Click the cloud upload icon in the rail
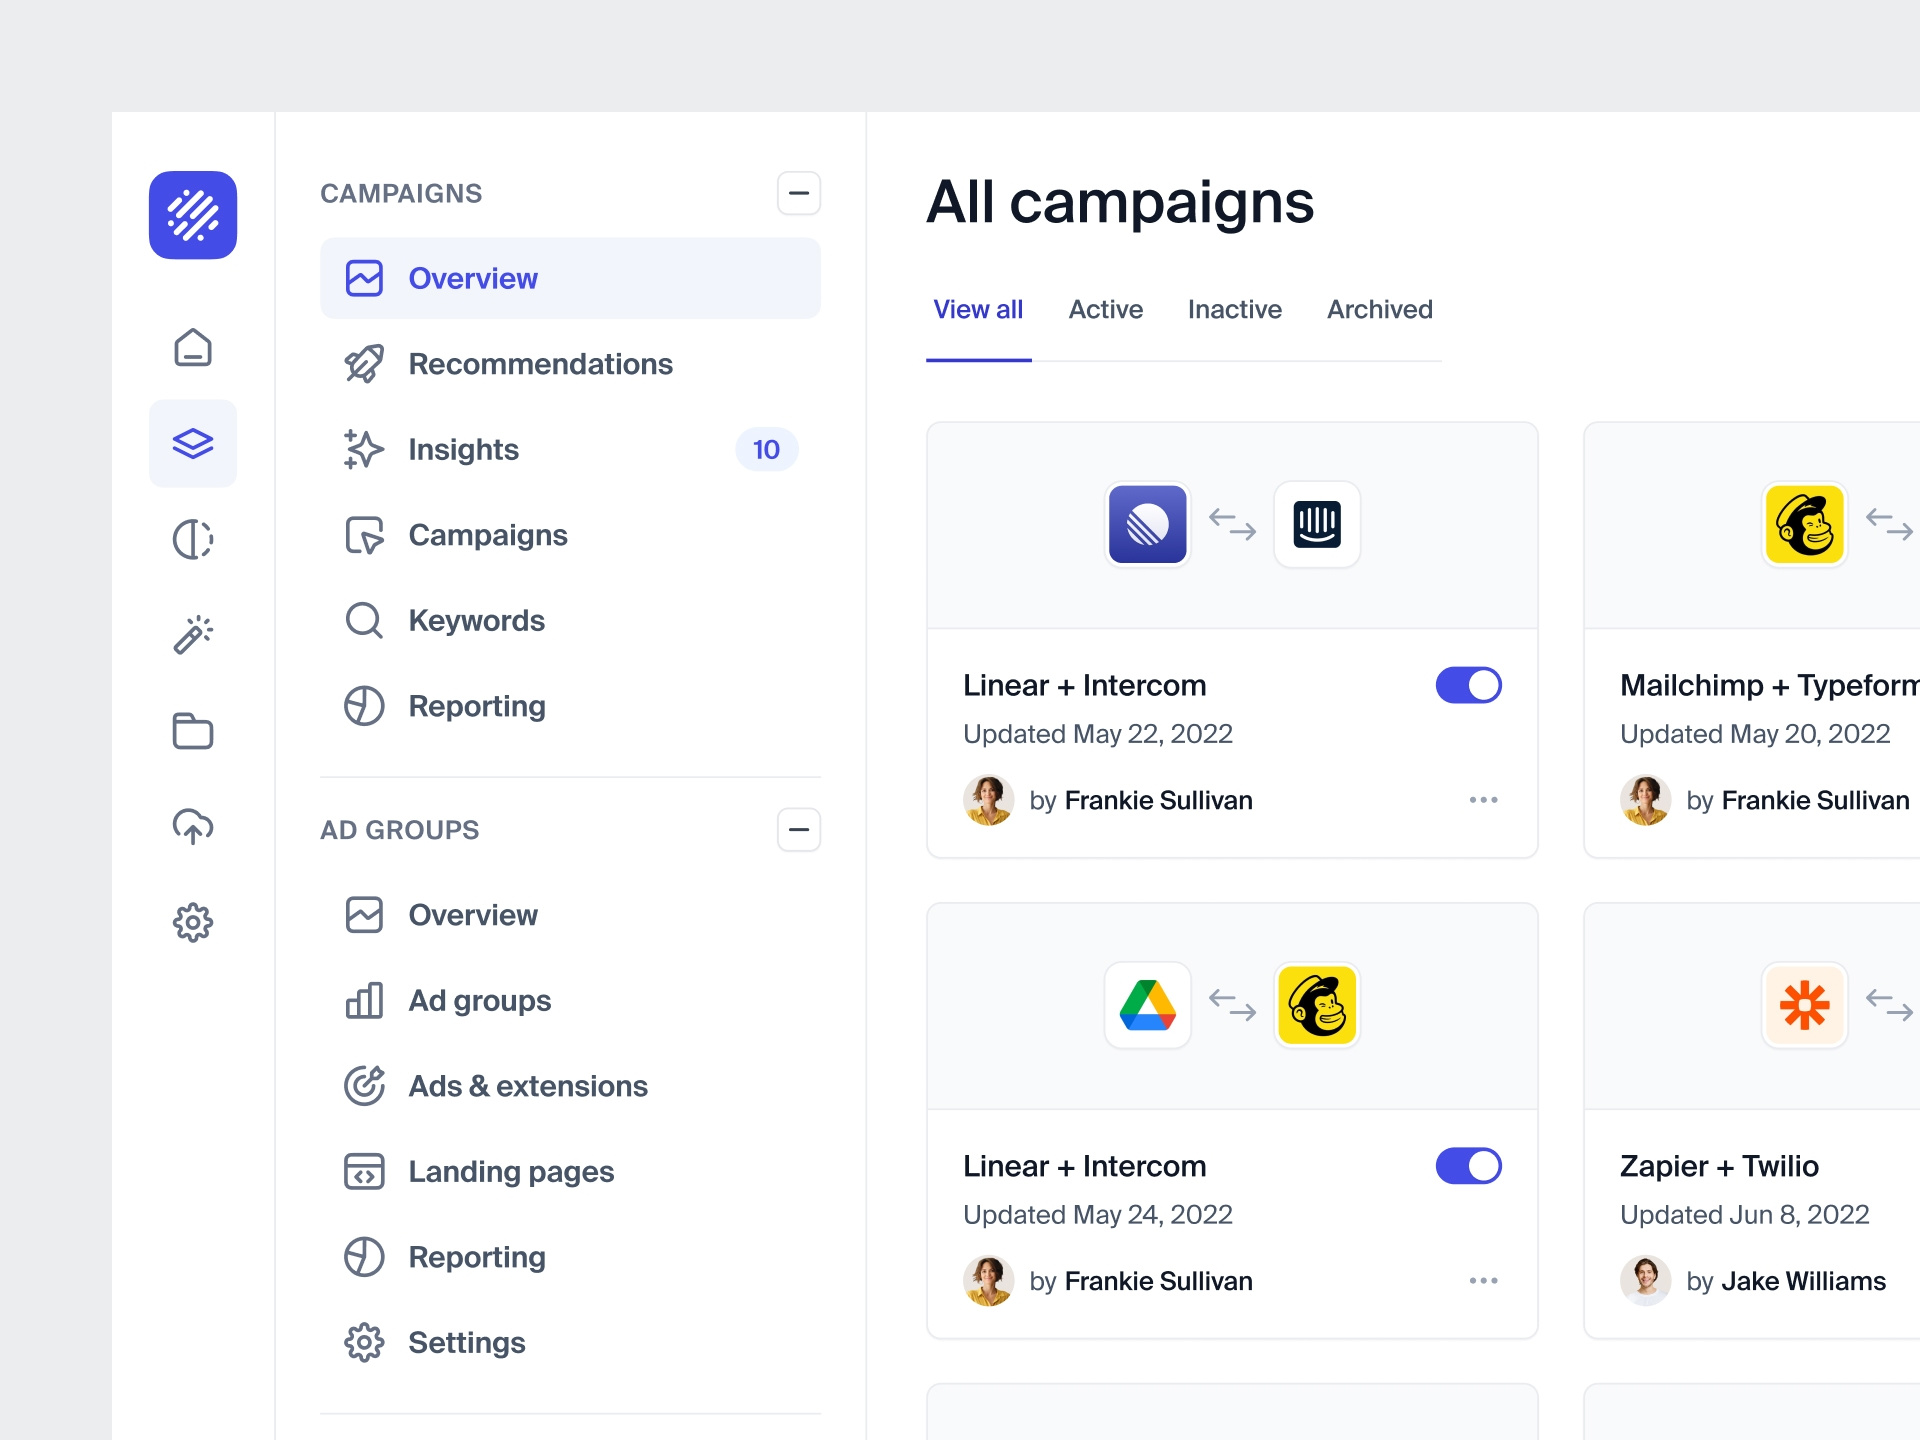The height and width of the screenshot is (1440, 1920). (x=192, y=827)
